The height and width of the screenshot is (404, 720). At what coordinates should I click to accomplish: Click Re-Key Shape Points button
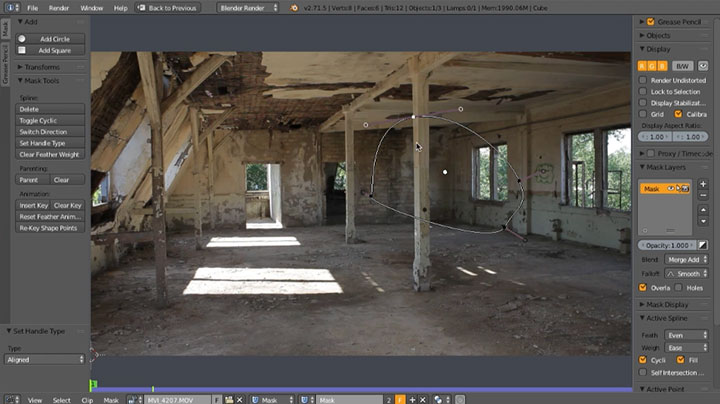point(50,228)
